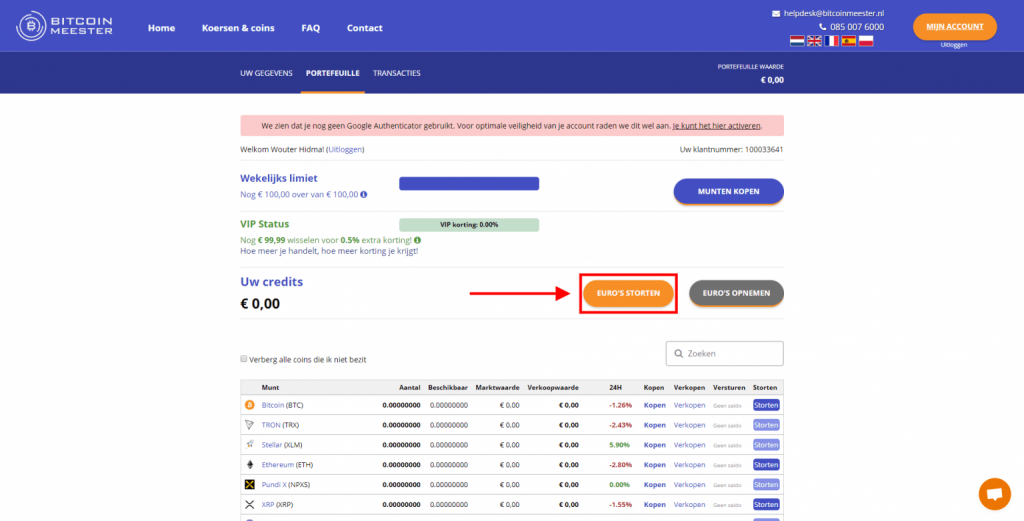
Task: Click the envelope icon beside helpdesk email
Action: (776, 14)
